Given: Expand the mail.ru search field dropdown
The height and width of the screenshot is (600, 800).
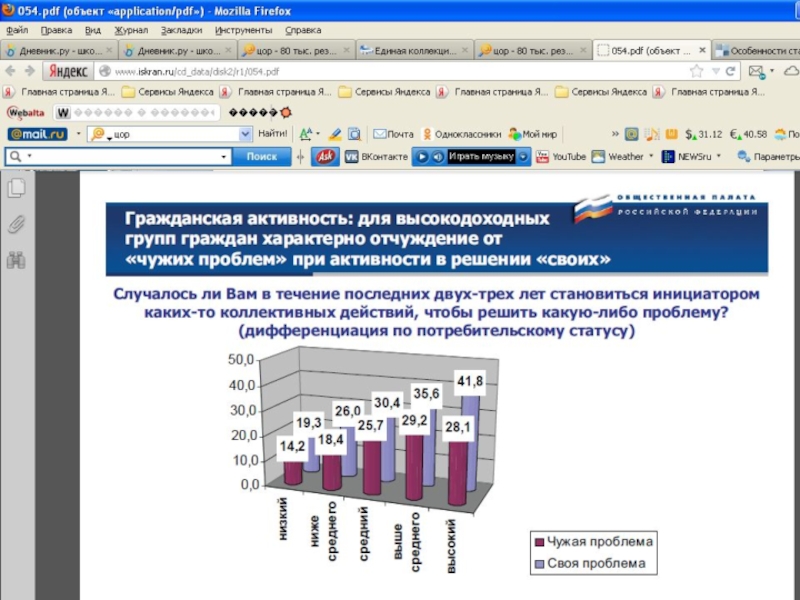Looking at the screenshot, I should pos(245,134).
